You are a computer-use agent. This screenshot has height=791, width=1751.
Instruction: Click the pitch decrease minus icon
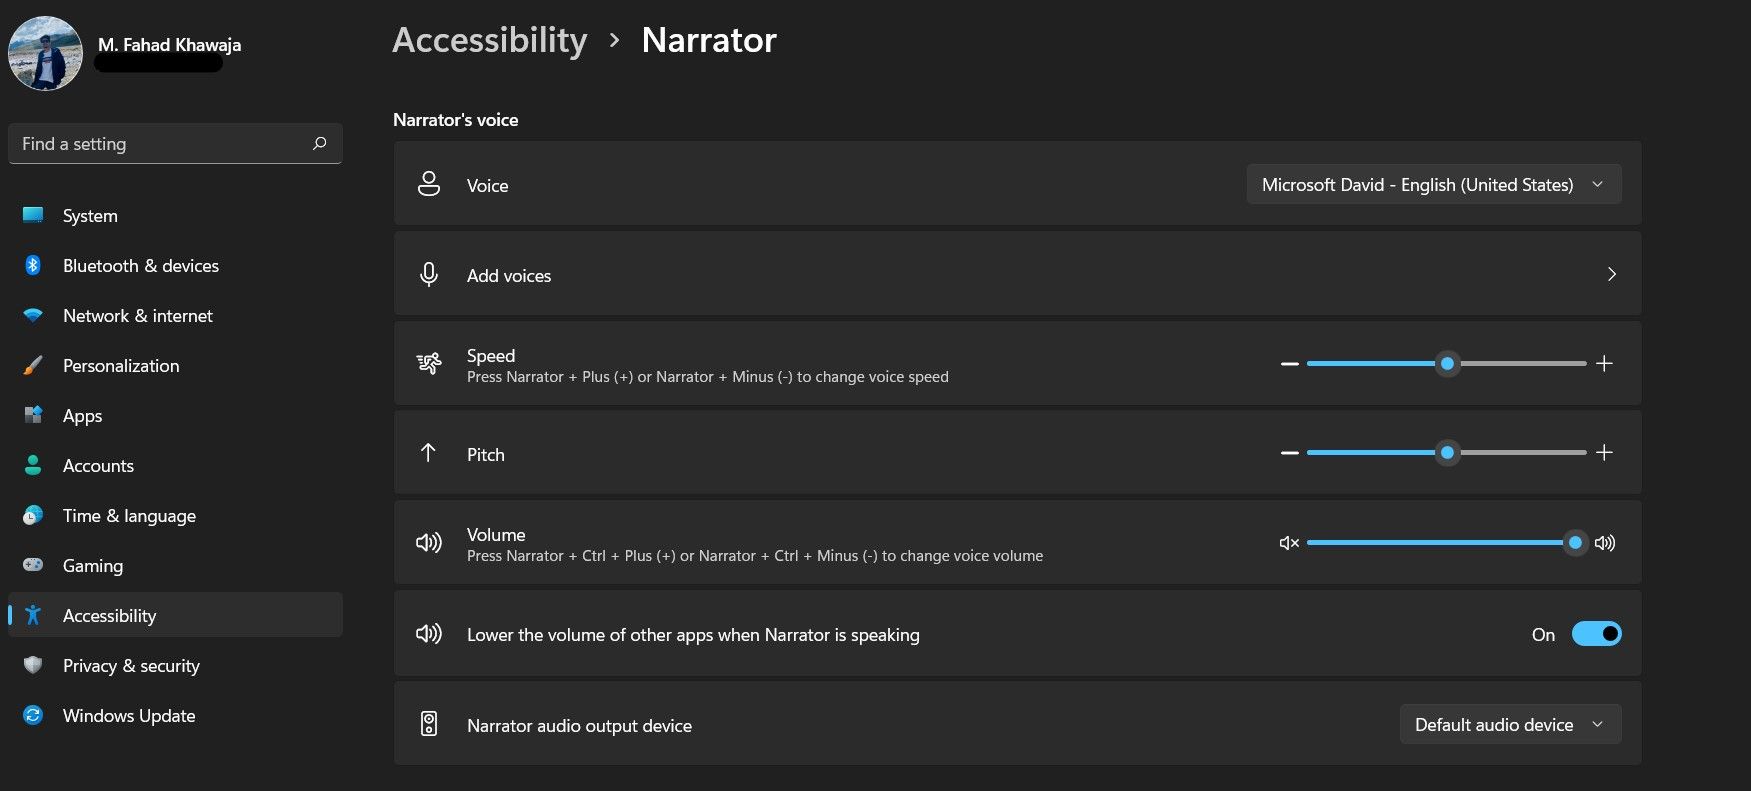[x=1290, y=453]
